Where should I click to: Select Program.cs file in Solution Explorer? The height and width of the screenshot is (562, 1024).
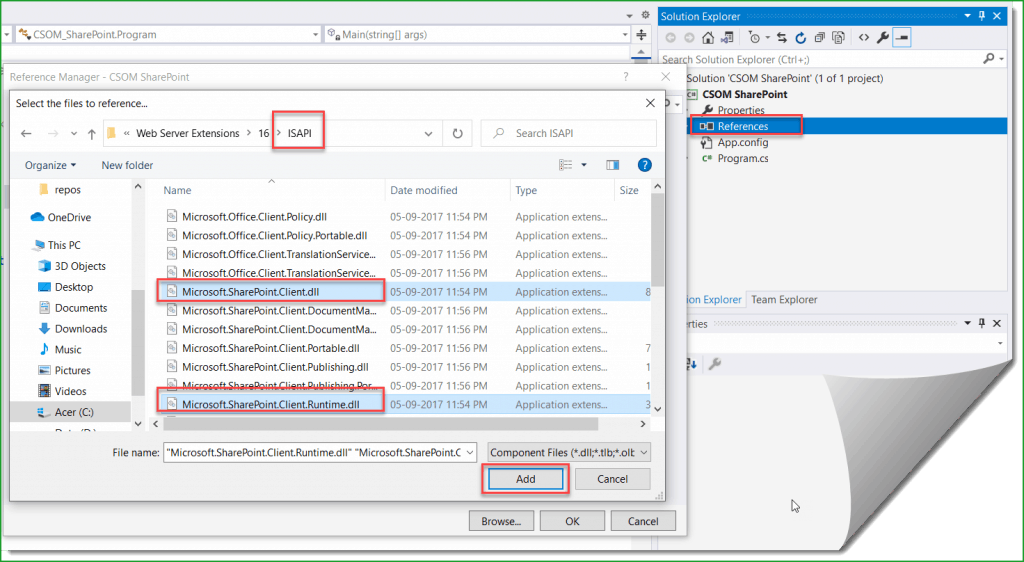[x=743, y=158]
